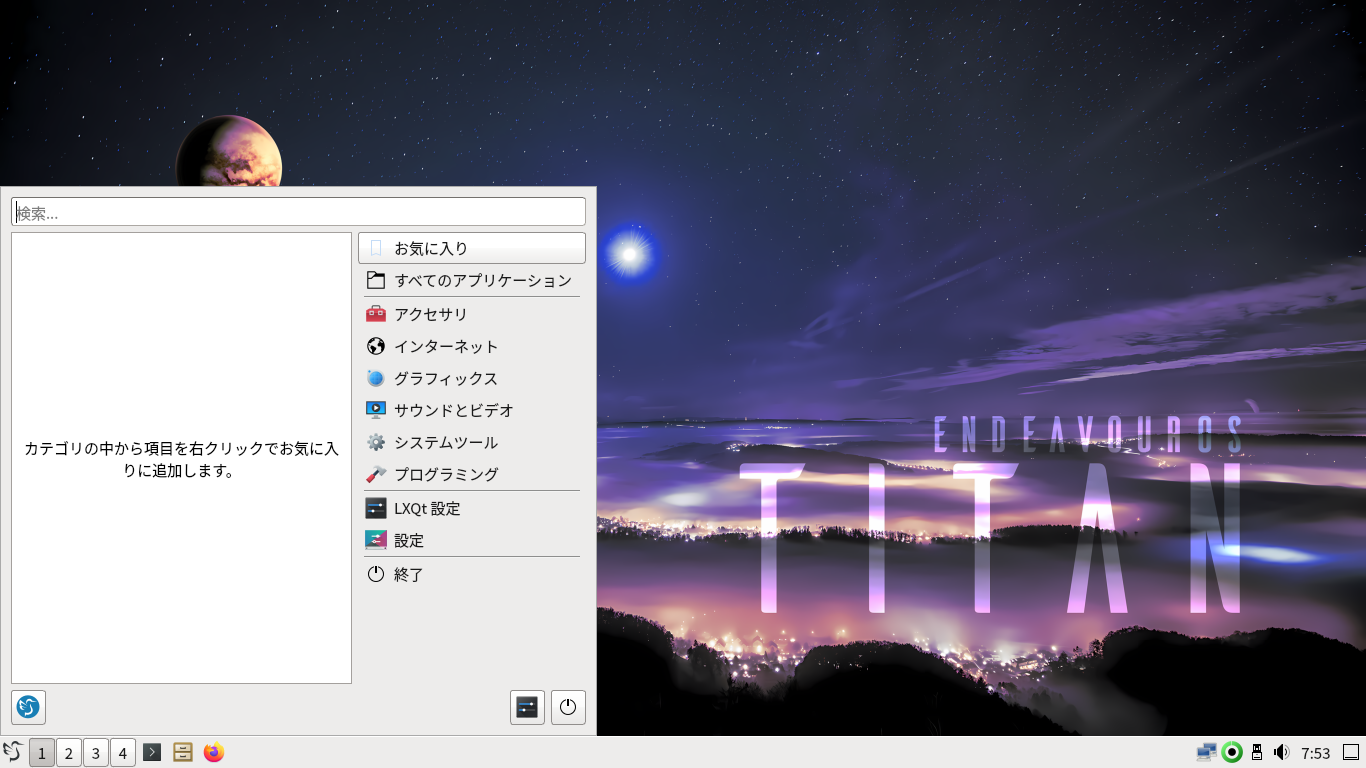Click the power leave button in the menu footer
This screenshot has height=768, width=1366.
pyautogui.click(x=568, y=707)
